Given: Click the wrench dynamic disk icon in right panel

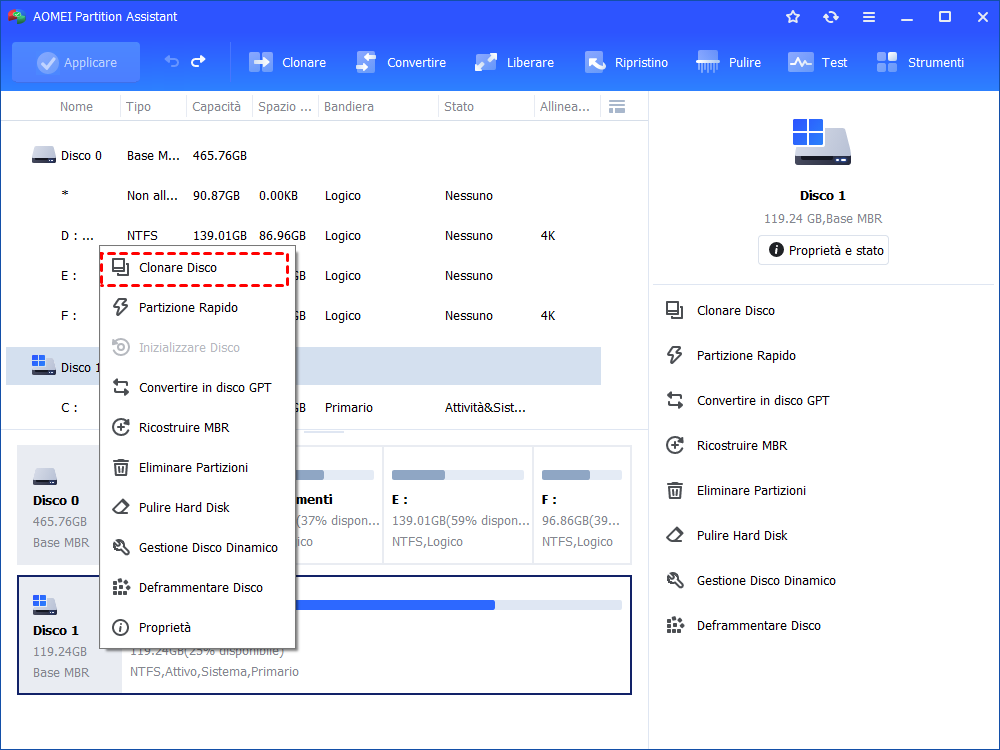Looking at the screenshot, I should click(675, 580).
